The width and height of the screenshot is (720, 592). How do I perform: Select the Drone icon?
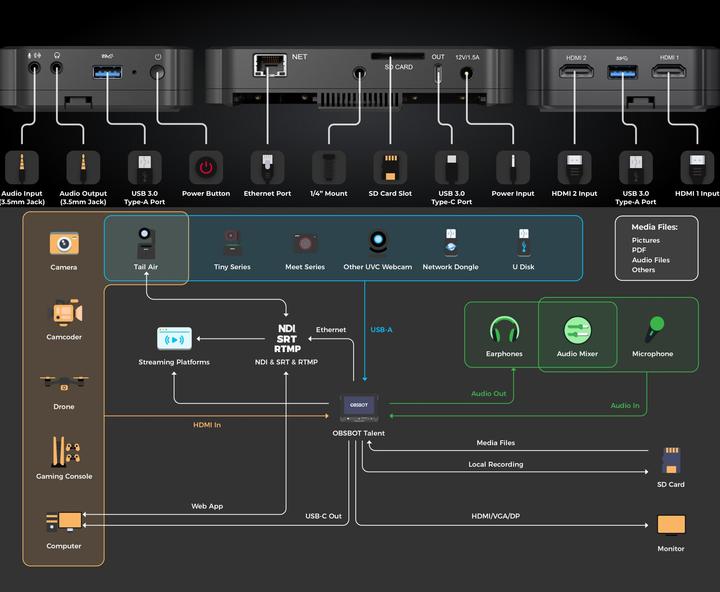coord(64,383)
